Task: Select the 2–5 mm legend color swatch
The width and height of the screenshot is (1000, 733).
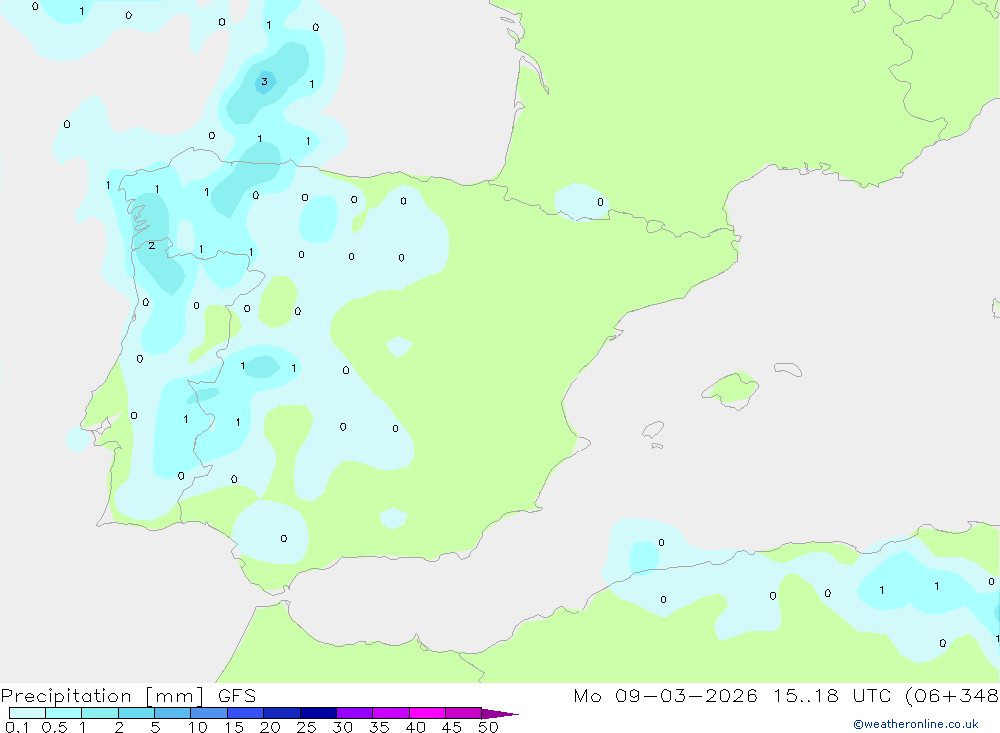Action: coord(136,713)
